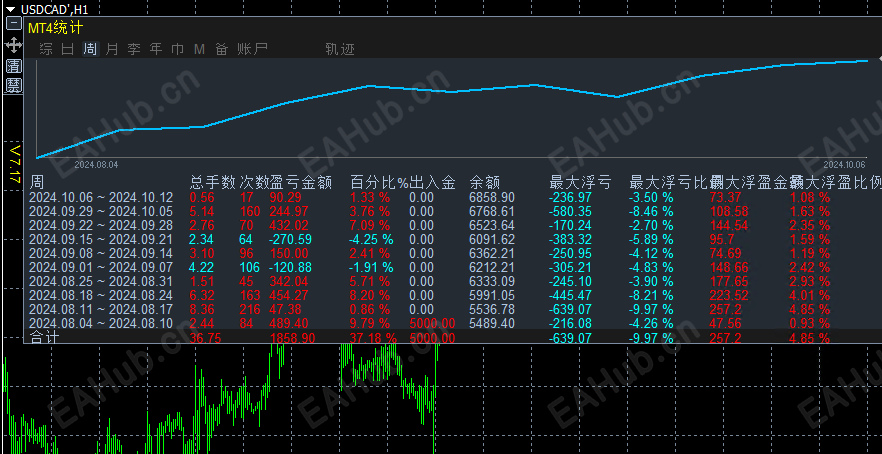
Task: Switch to the 月 monthly tab
Action: (112, 49)
